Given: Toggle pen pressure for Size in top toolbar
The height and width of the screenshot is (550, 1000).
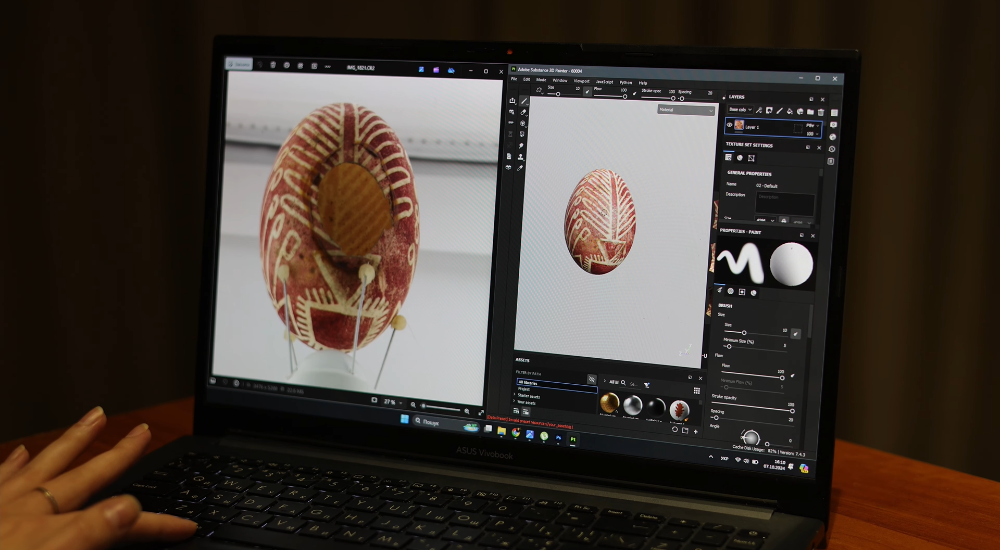Looking at the screenshot, I should 587,92.
